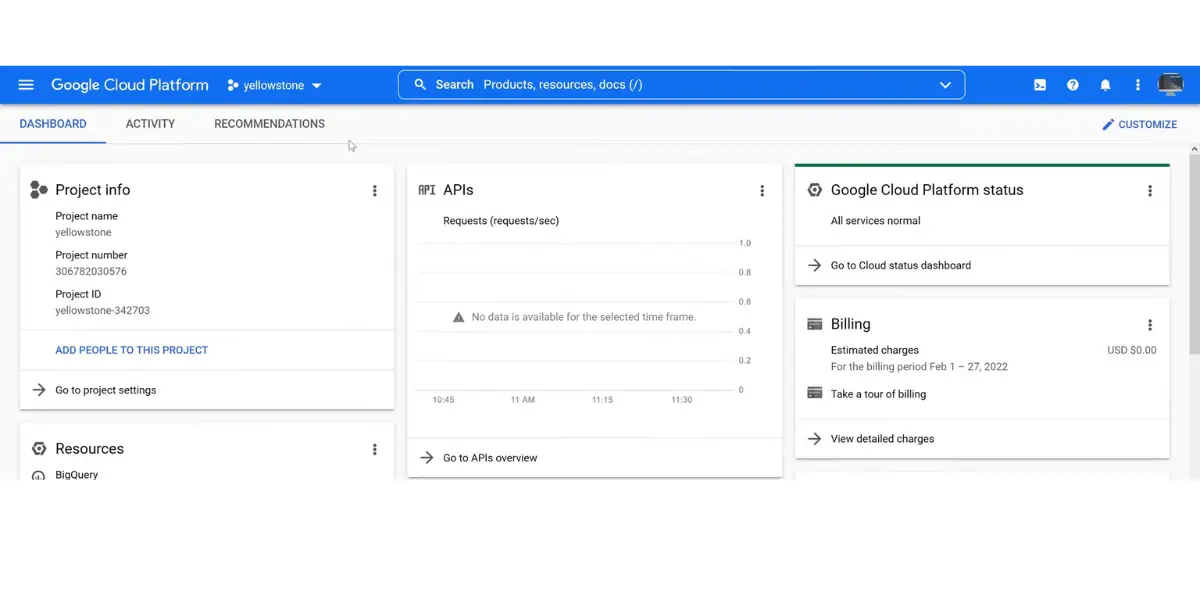
Task: Switch to the Activity tab
Action: tap(150, 124)
